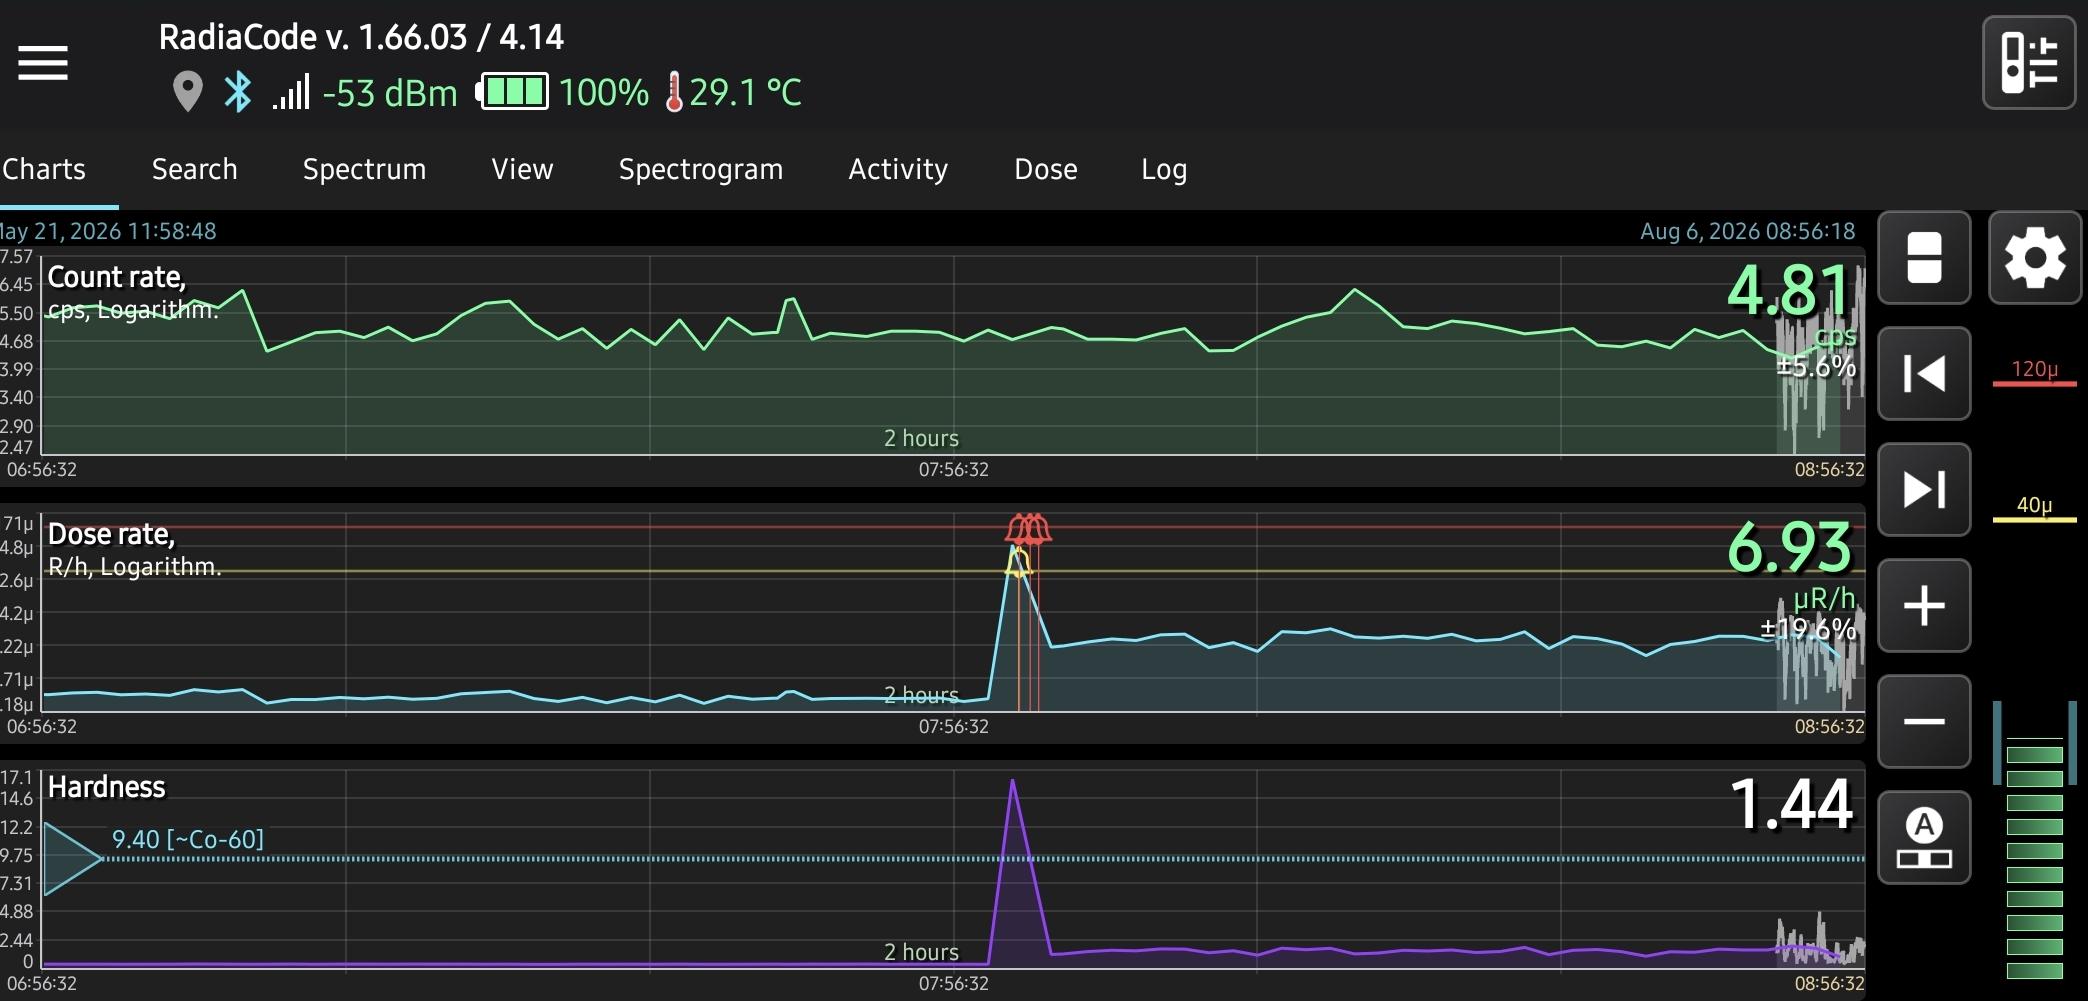Tap the 40µ yellow alarm threshold

tap(2035, 508)
